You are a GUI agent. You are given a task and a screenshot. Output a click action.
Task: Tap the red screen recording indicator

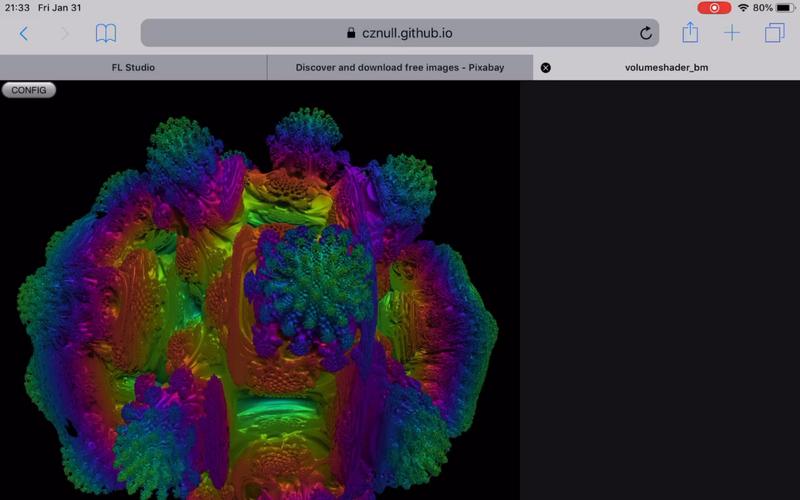point(714,8)
